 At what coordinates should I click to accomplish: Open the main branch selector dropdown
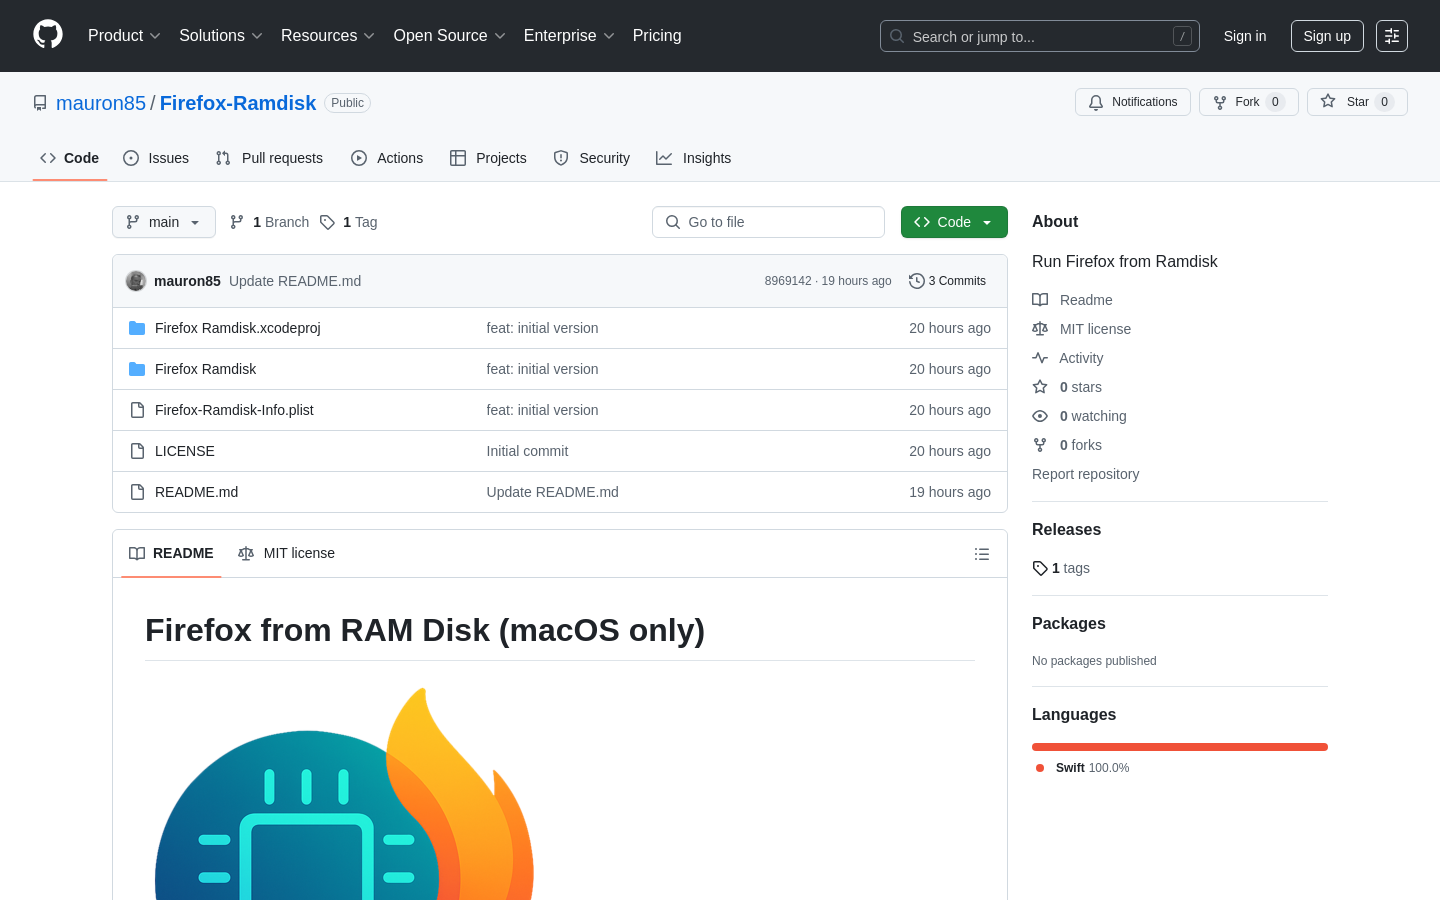pyautogui.click(x=164, y=222)
